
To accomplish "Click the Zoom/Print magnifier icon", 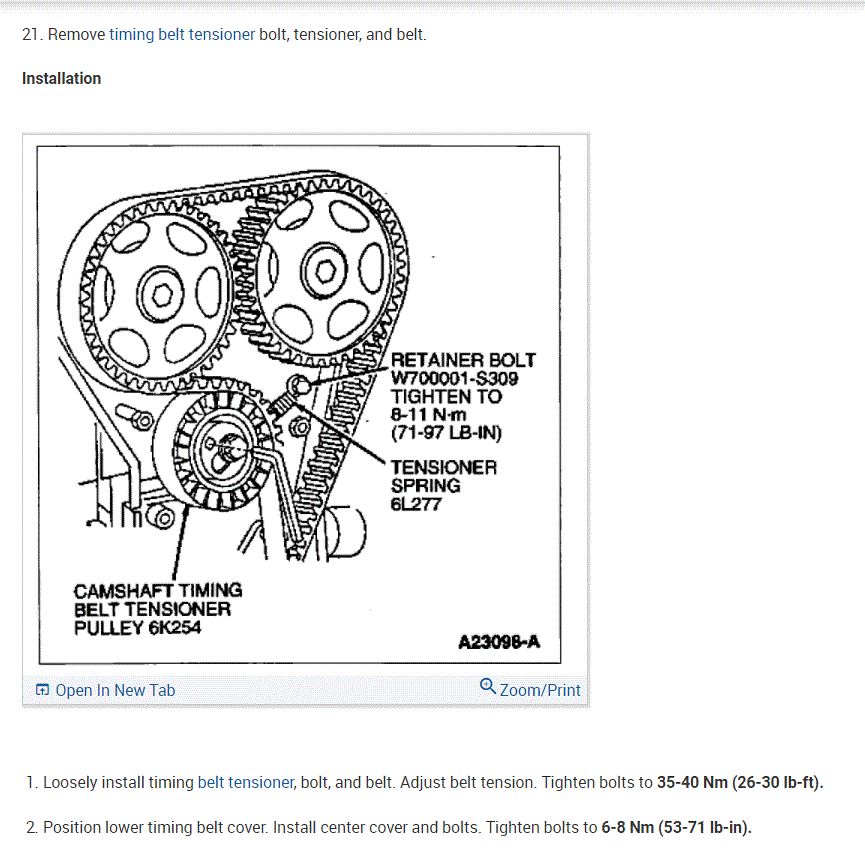I will pyautogui.click(x=488, y=686).
